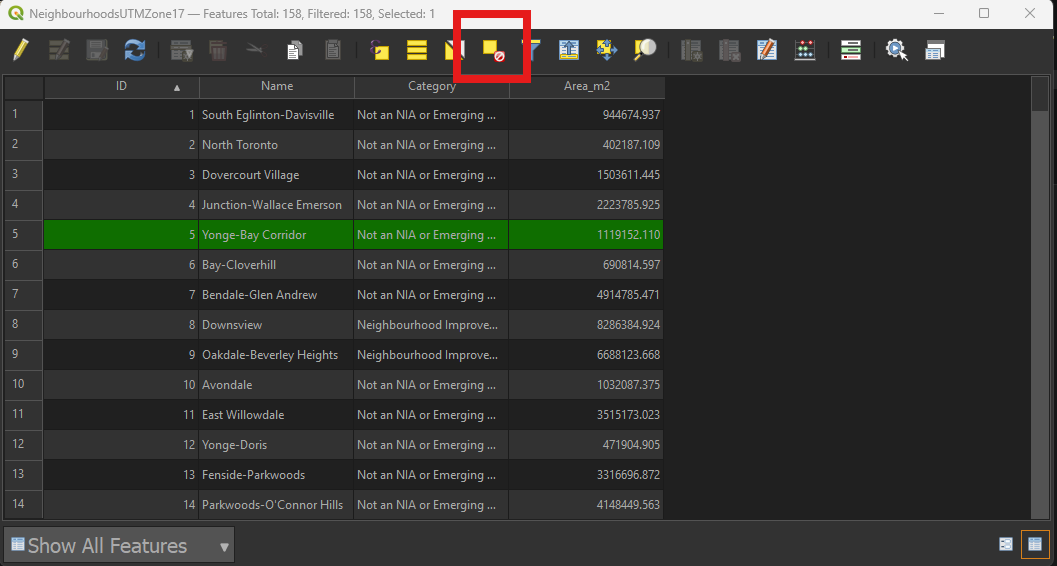Click the 'Oakdale-Beverley Heights' cell
The height and width of the screenshot is (566, 1057).
tap(276, 354)
